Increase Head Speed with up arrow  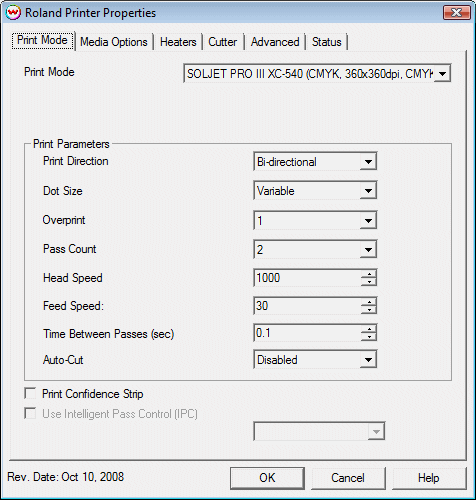point(369,274)
